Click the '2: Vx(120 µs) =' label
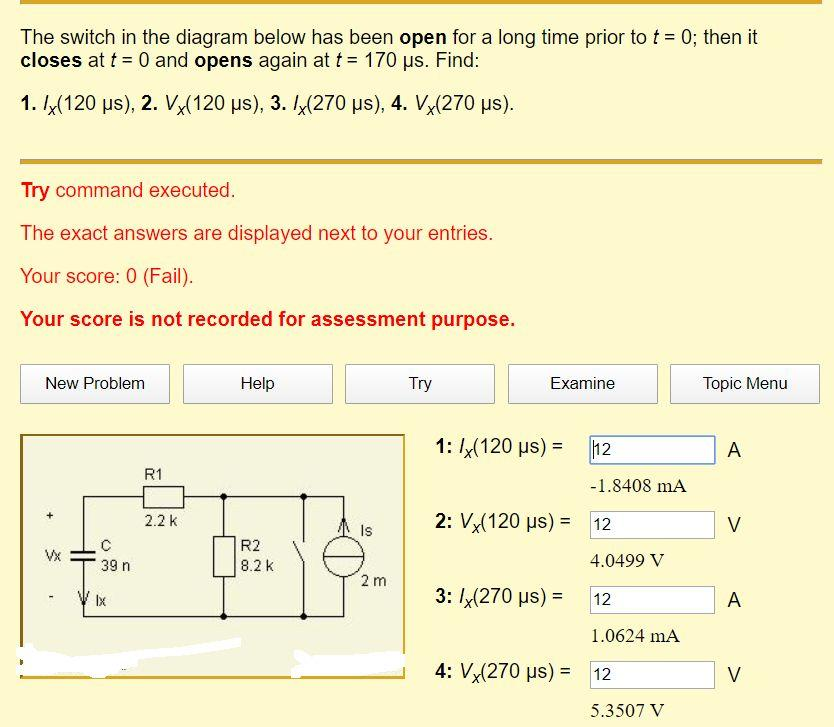 pos(503,522)
